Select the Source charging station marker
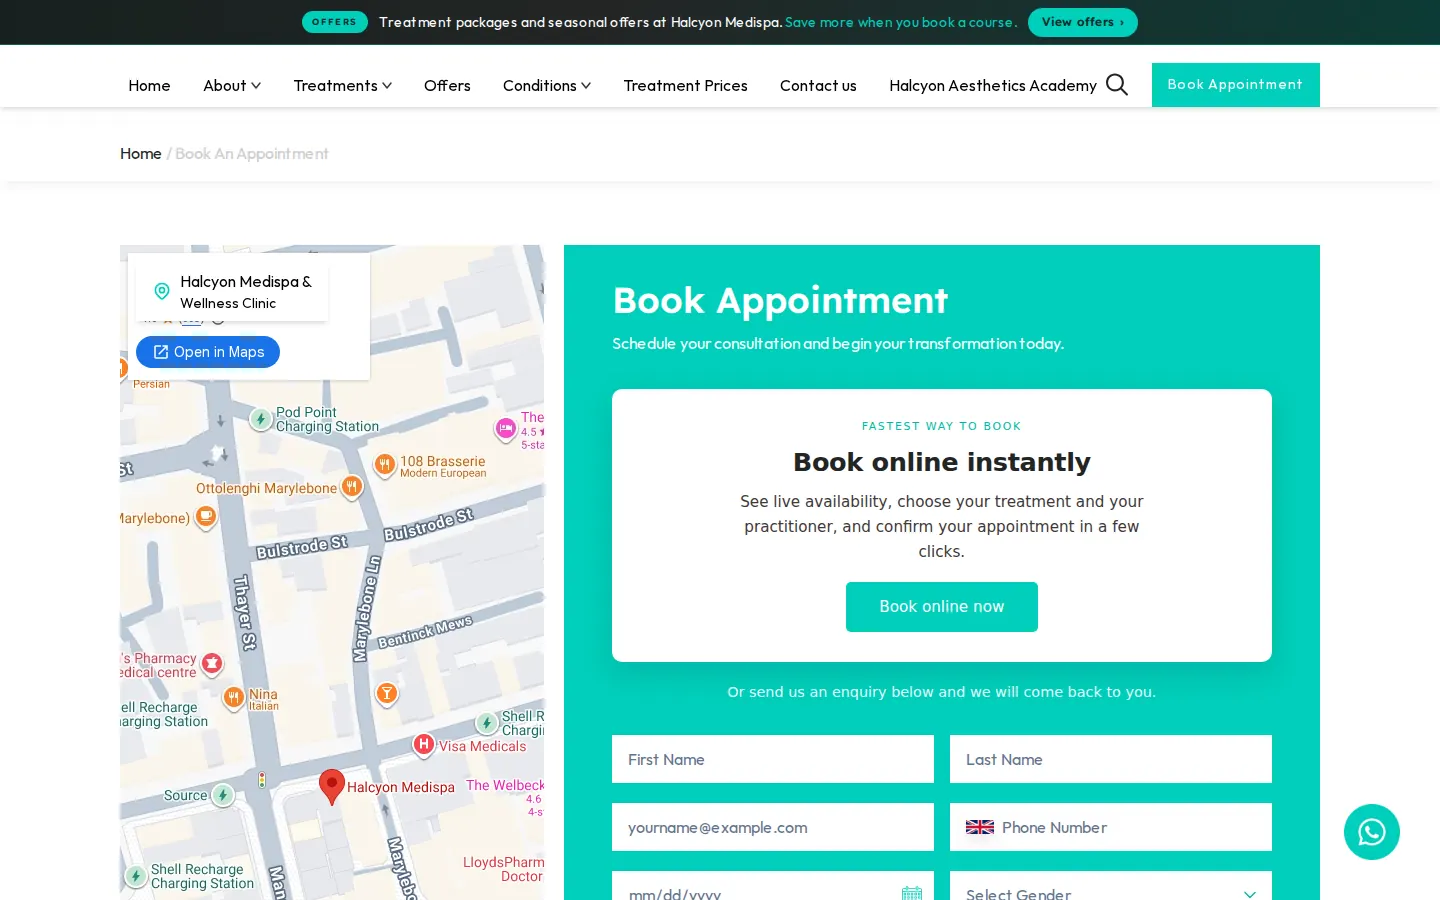The width and height of the screenshot is (1440, 900). pos(223,795)
